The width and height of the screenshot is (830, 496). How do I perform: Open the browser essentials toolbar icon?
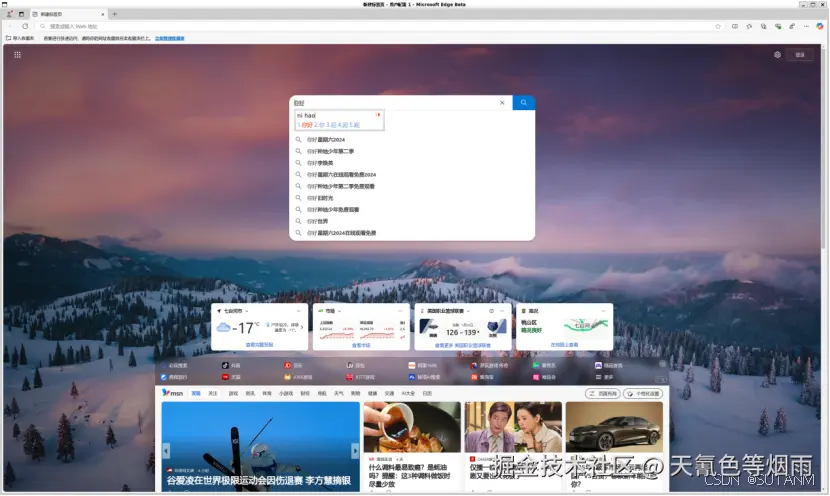(778, 26)
